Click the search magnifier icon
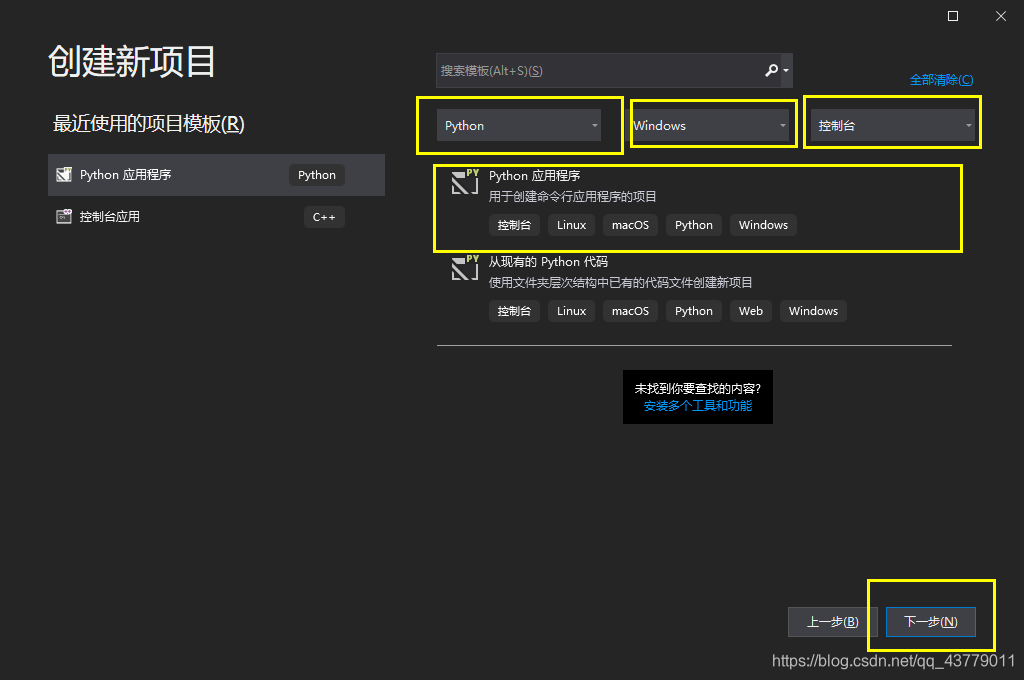Image resolution: width=1024 pixels, height=680 pixels. coord(771,70)
